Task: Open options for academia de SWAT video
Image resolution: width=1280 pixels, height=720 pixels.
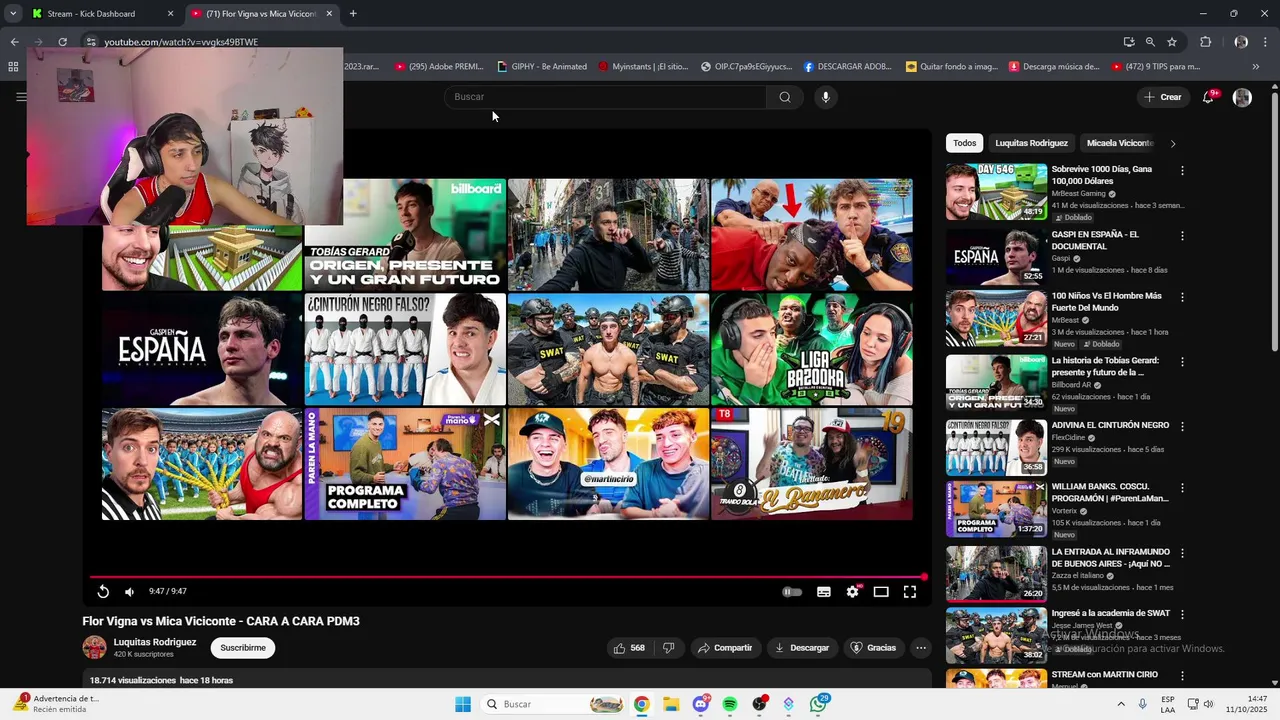Action: (x=1182, y=614)
